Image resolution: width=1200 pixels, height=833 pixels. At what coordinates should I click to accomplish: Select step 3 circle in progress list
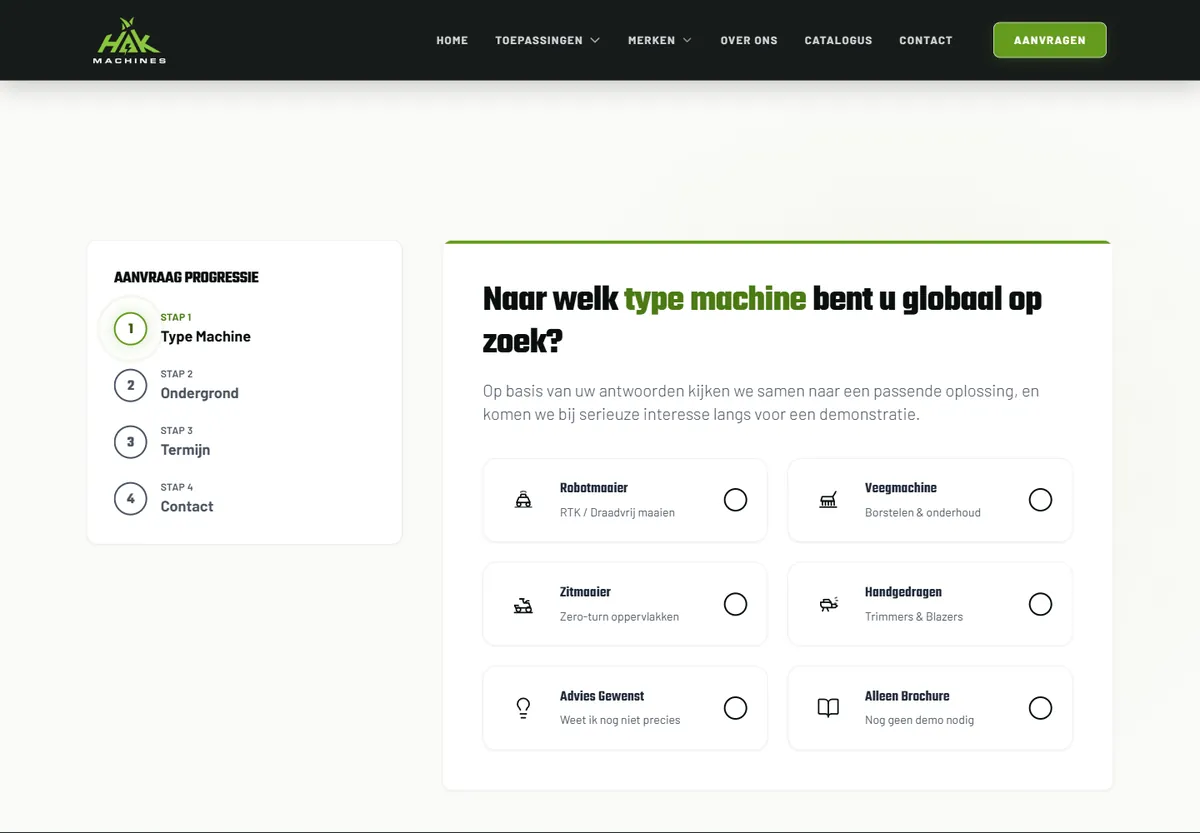(130, 442)
